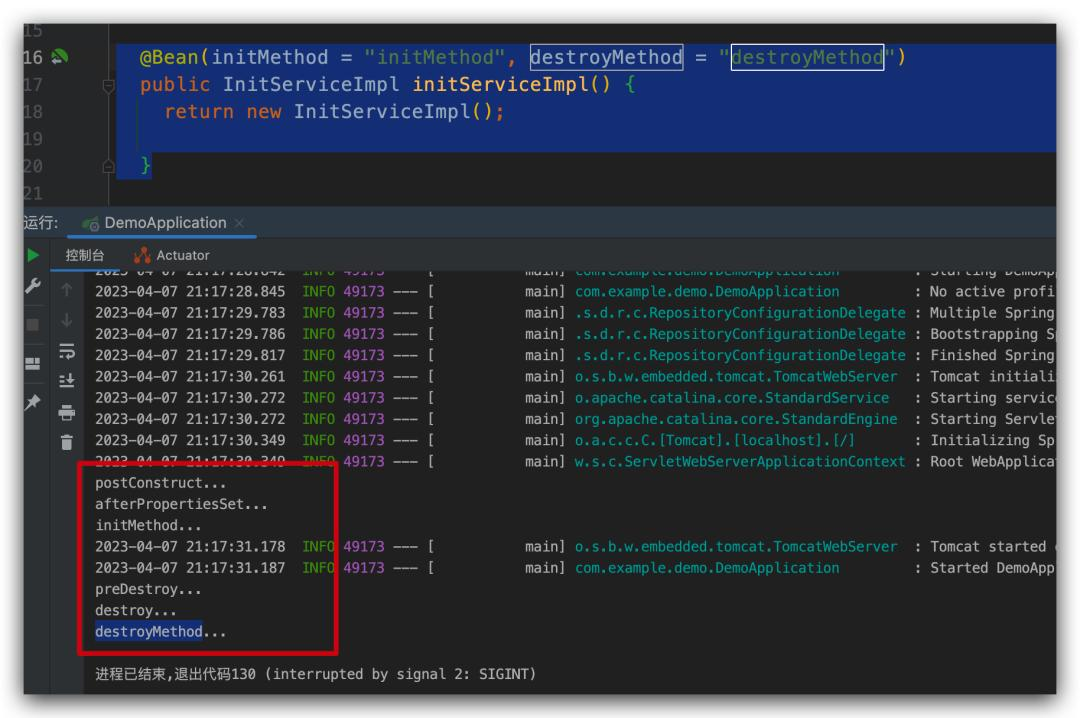Image resolution: width=1080 pixels, height=718 pixels.
Task: Click RepositoryConfigurationDelegate link in 21:17:29.817 line
Action: [x=740, y=356]
